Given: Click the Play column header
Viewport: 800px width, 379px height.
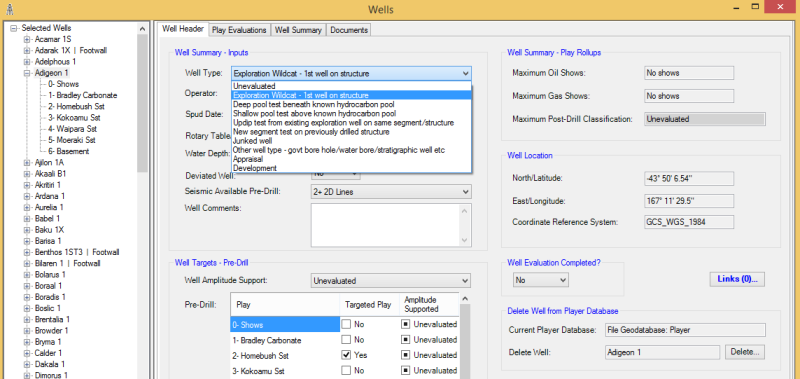Looking at the screenshot, I should point(285,305).
